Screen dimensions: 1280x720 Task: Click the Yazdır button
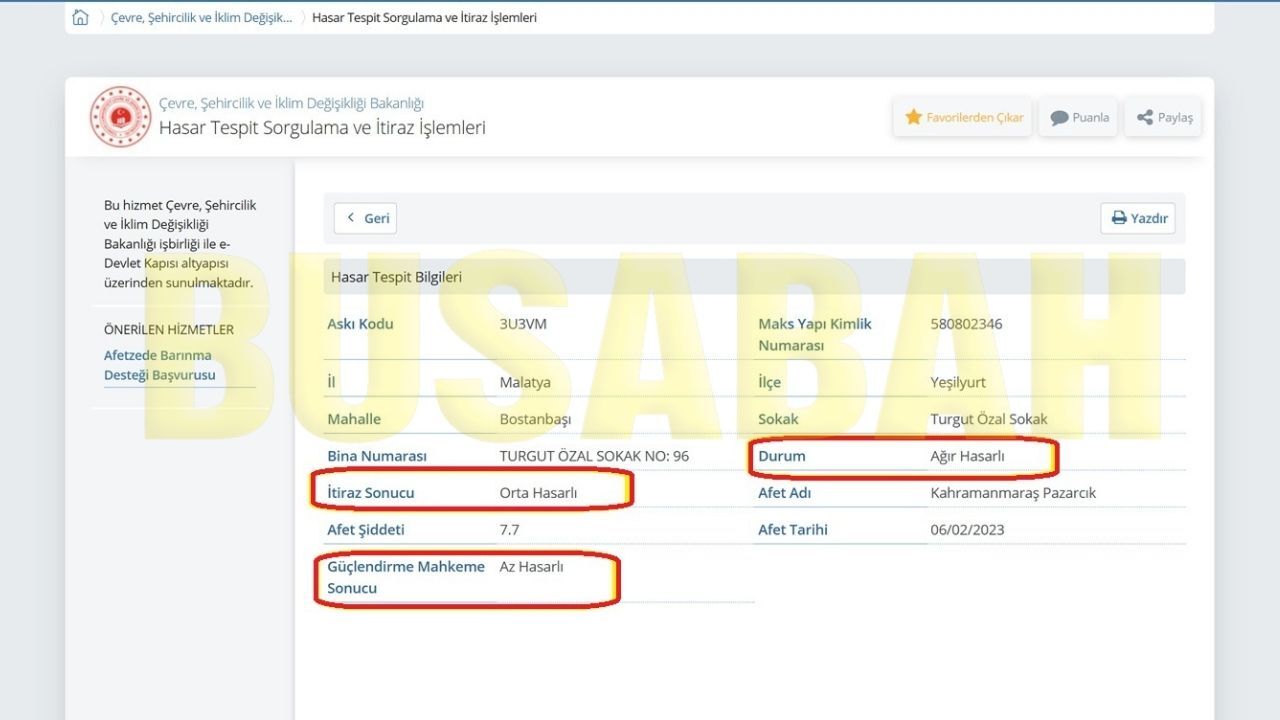pyautogui.click(x=1138, y=218)
